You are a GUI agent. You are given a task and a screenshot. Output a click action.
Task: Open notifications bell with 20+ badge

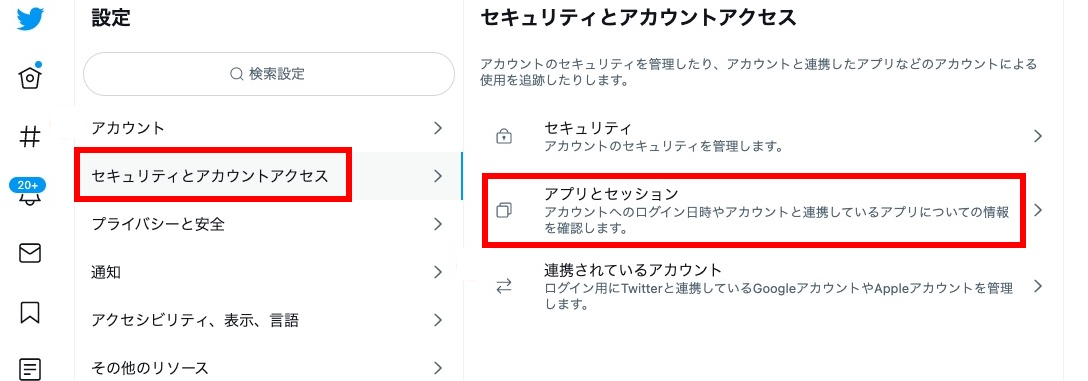tap(28, 193)
